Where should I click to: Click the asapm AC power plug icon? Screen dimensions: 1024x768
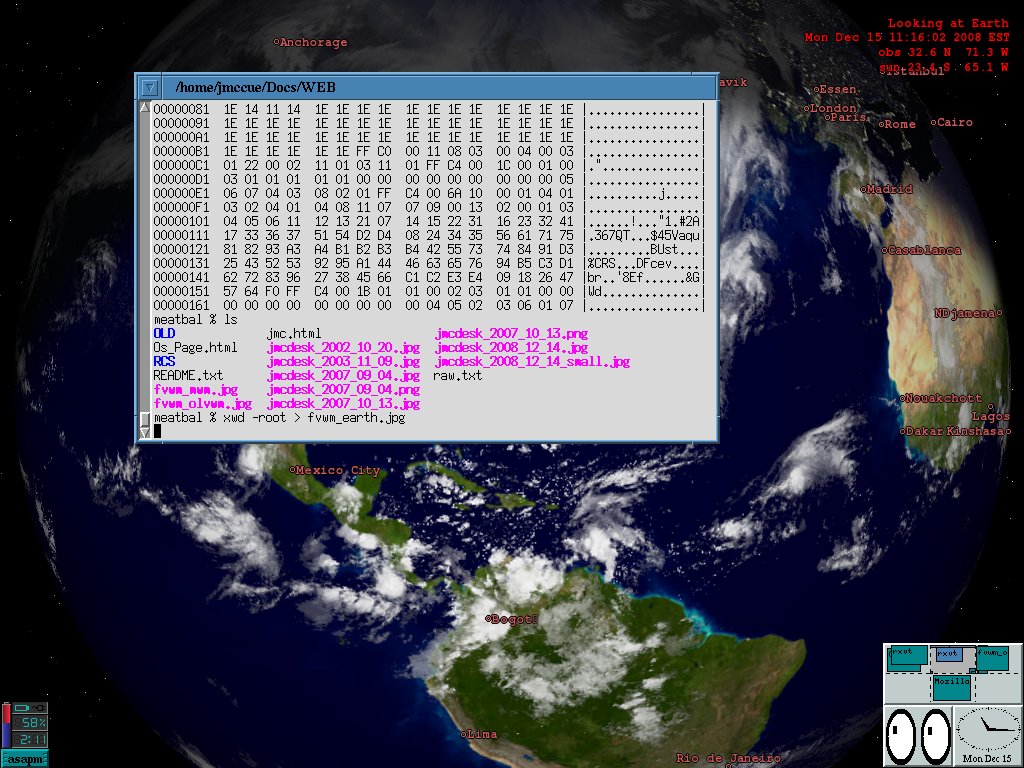click(x=39, y=707)
